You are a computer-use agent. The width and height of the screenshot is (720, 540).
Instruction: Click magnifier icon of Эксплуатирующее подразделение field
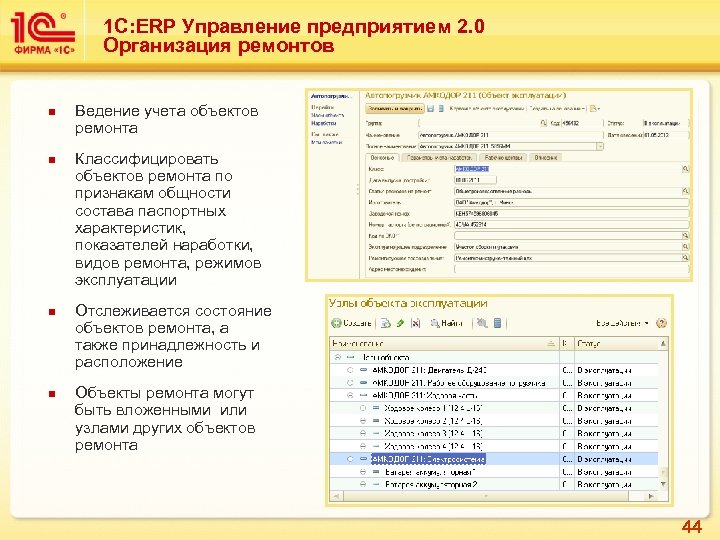click(x=685, y=247)
